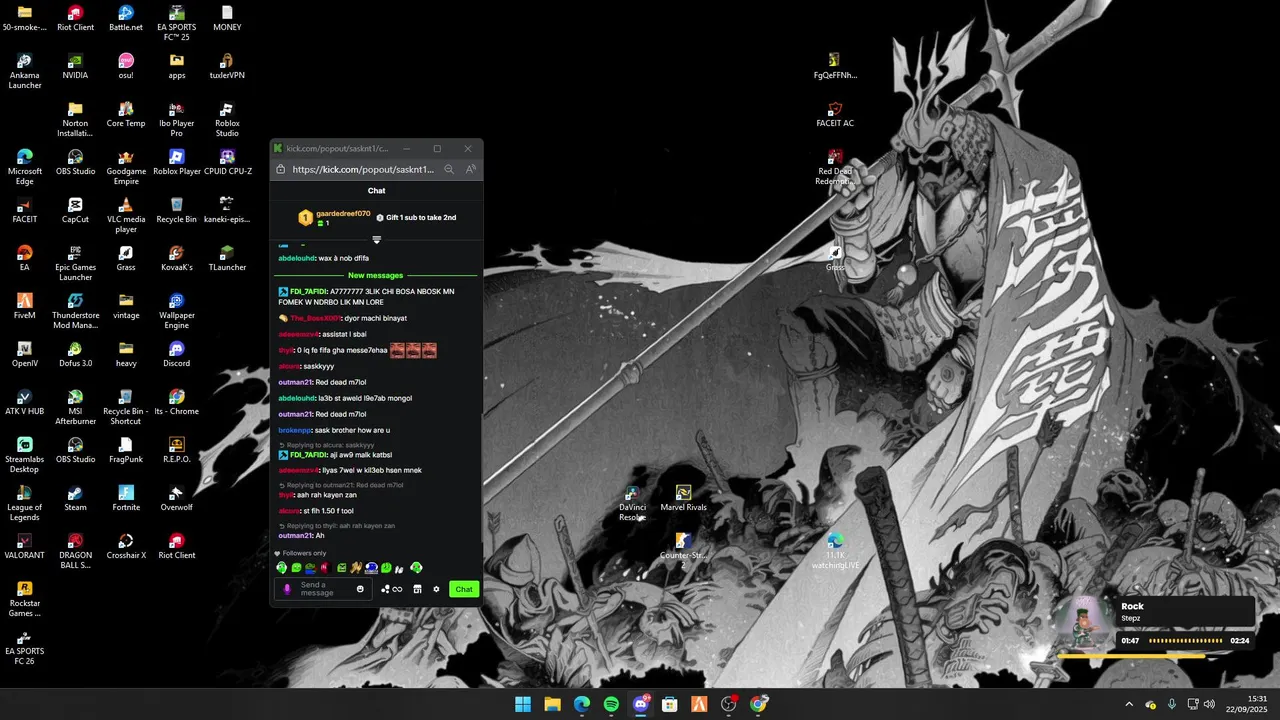The height and width of the screenshot is (720, 1280).
Task: Open Battle.net desktop shortcut
Action: point(126,18)
